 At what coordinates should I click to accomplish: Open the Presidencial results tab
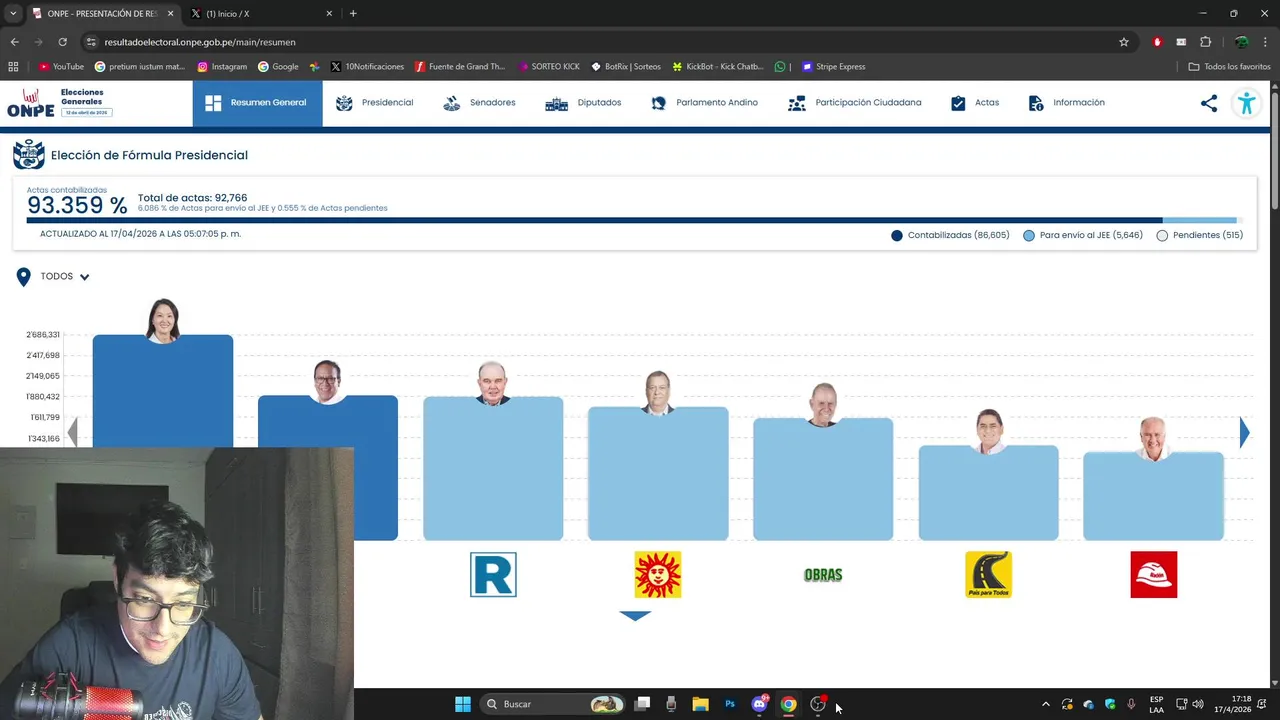click(x=374, y=103)
